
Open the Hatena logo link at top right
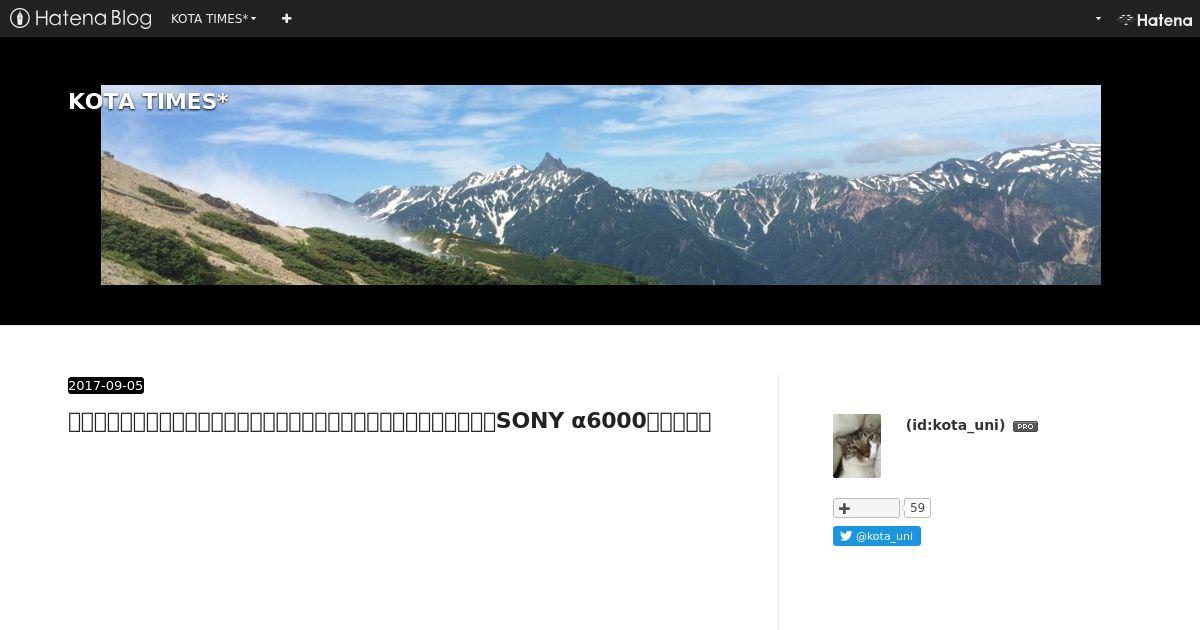tap(1155, 19)
